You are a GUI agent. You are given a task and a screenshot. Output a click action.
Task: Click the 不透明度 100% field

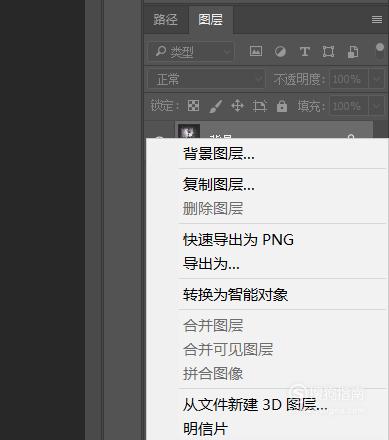click(349, 79)
